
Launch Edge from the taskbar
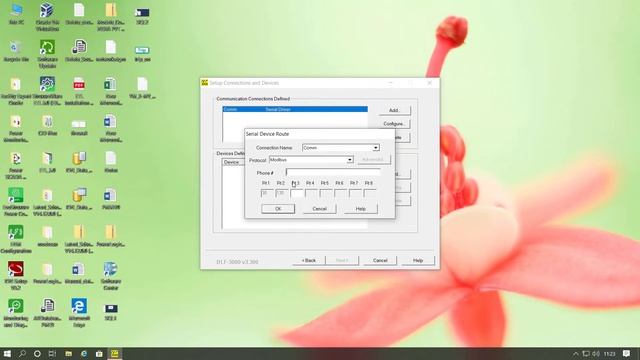(x=84, y=353)
